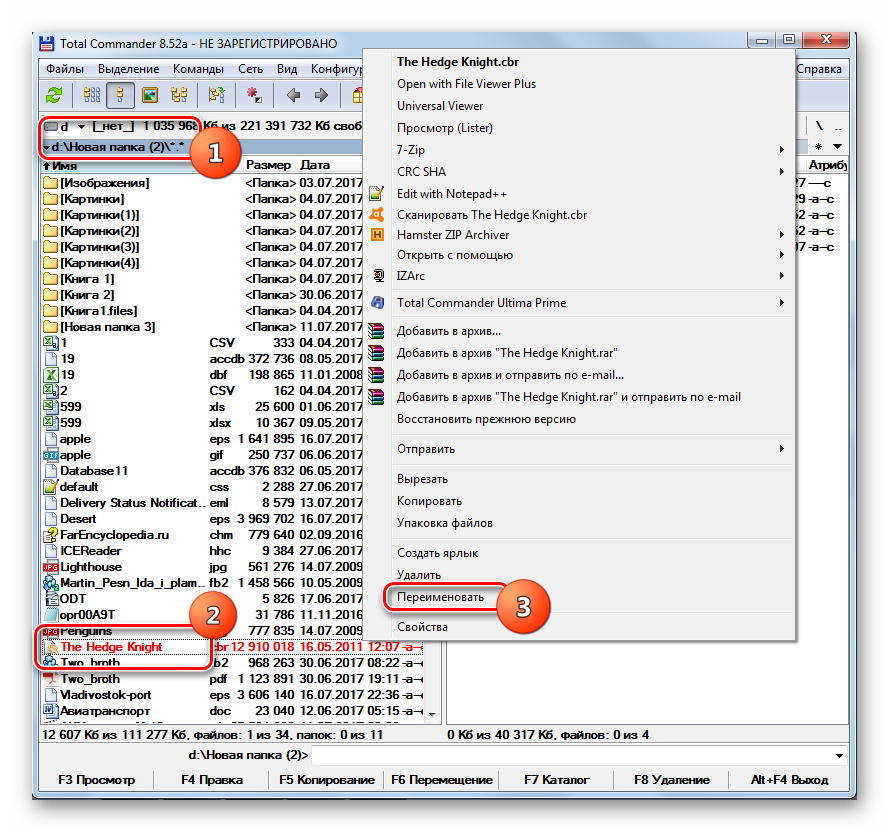Show the directory tree via toolbar icon
This screenshot has height=832, width=889.
(x=179, y=95)
